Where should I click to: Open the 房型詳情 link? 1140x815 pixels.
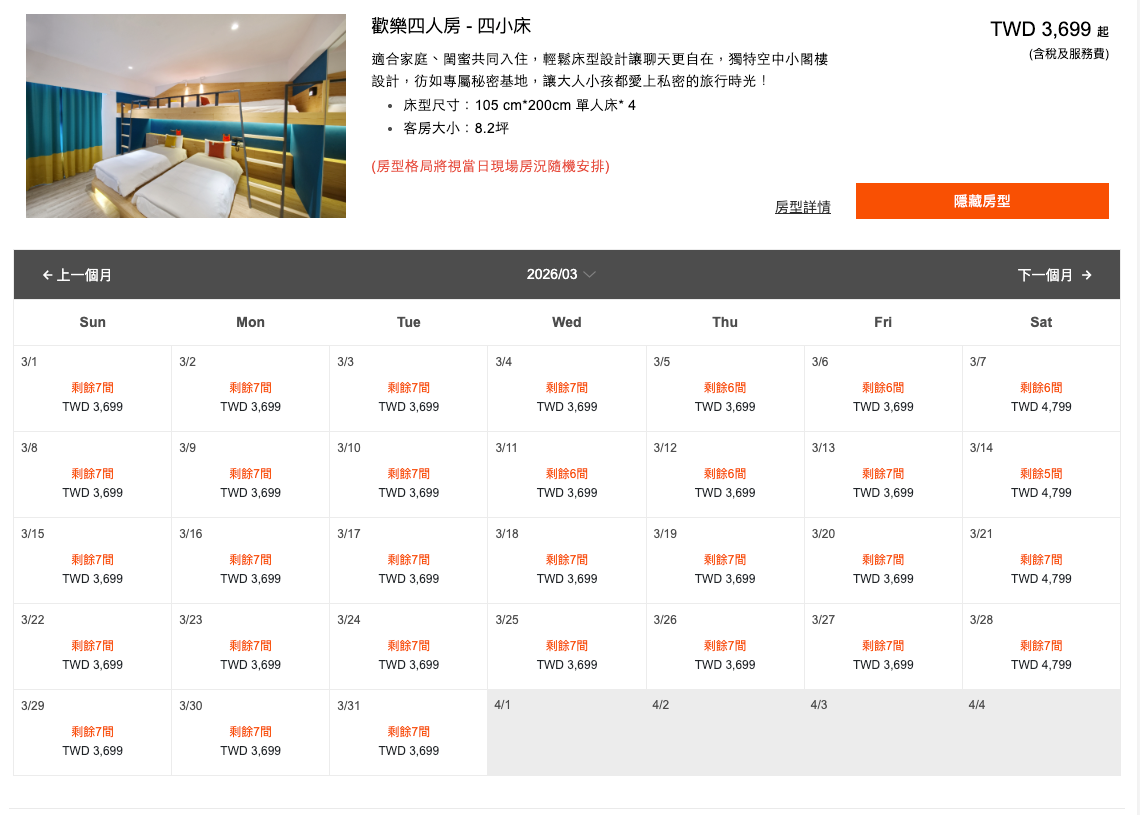tap(802, 207)
